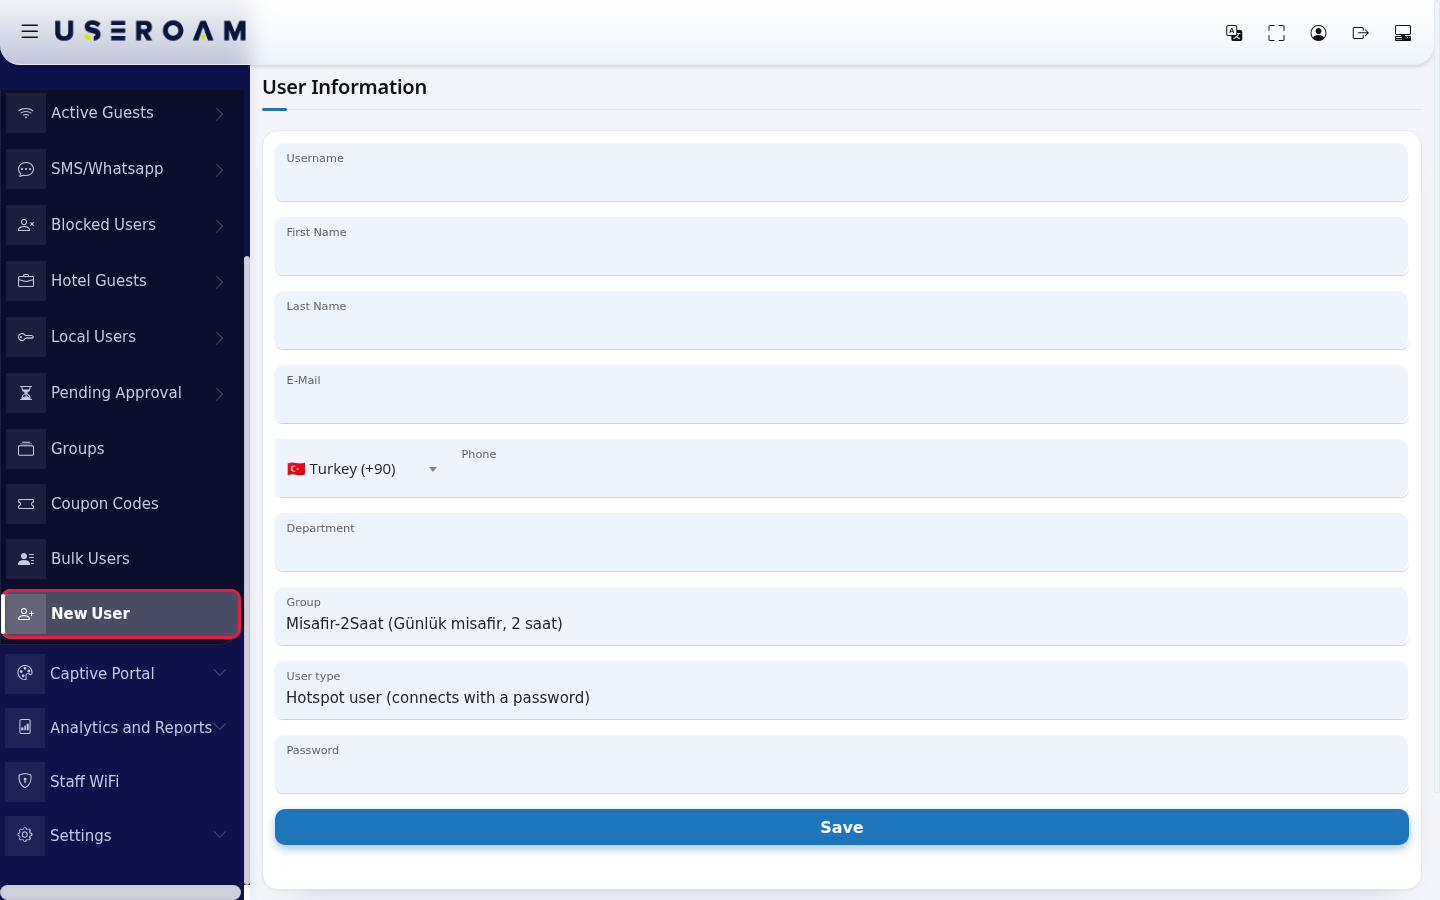Click the Active Guests wifi icon
This screenshot has height=900, width=1440.
tap(26, 113)
